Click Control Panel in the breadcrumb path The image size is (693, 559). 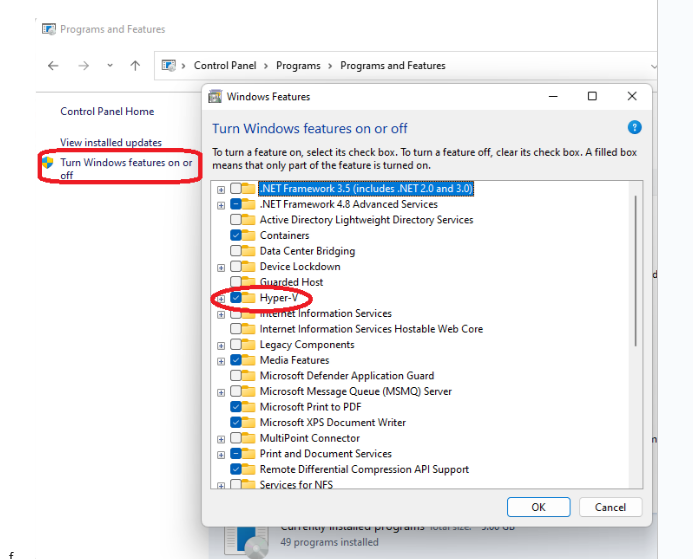coord(225,66)
